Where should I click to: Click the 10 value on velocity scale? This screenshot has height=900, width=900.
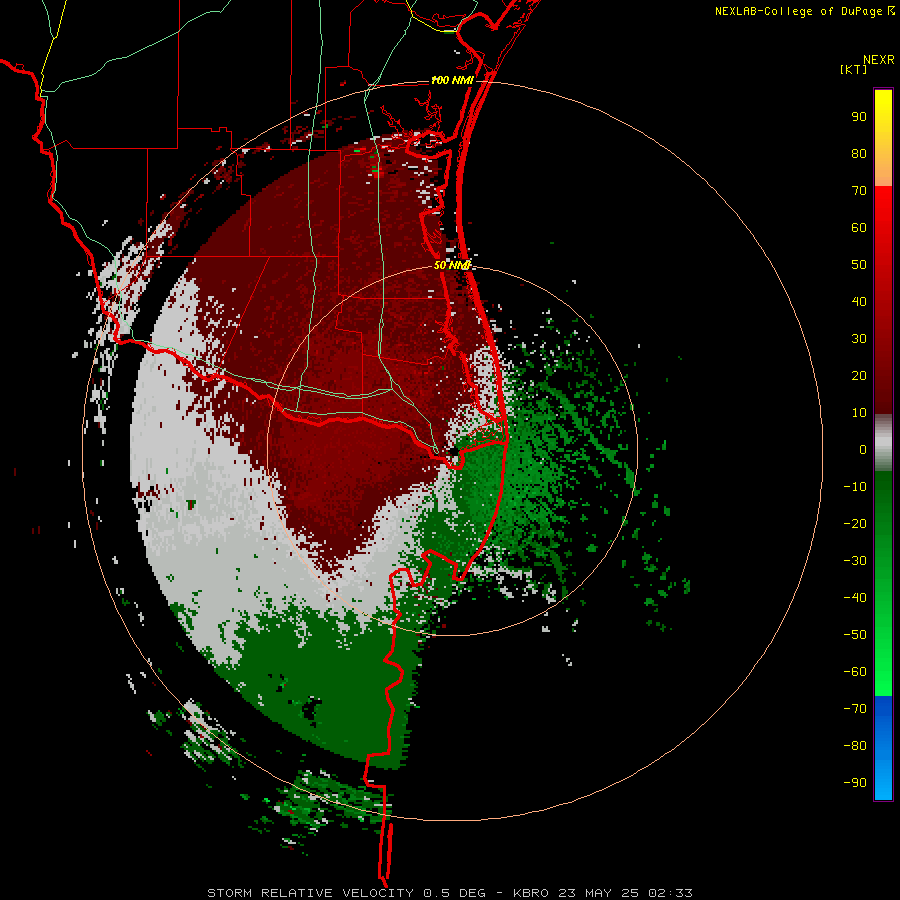pos(859,413)
